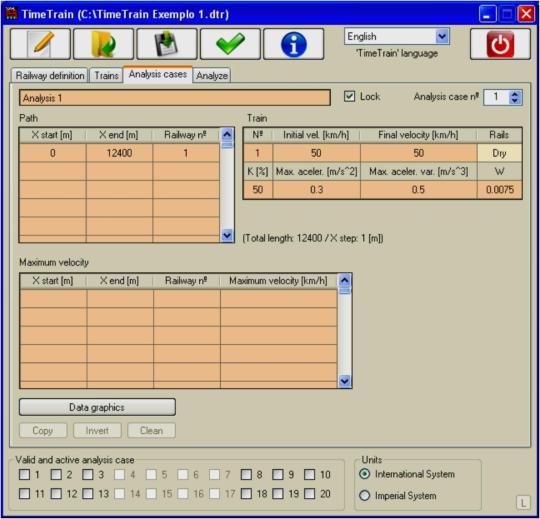Minimize the TimeTrain window
The height and width of the screenshot is (519, 540).
pyautogui.click(x=487, y=14)
